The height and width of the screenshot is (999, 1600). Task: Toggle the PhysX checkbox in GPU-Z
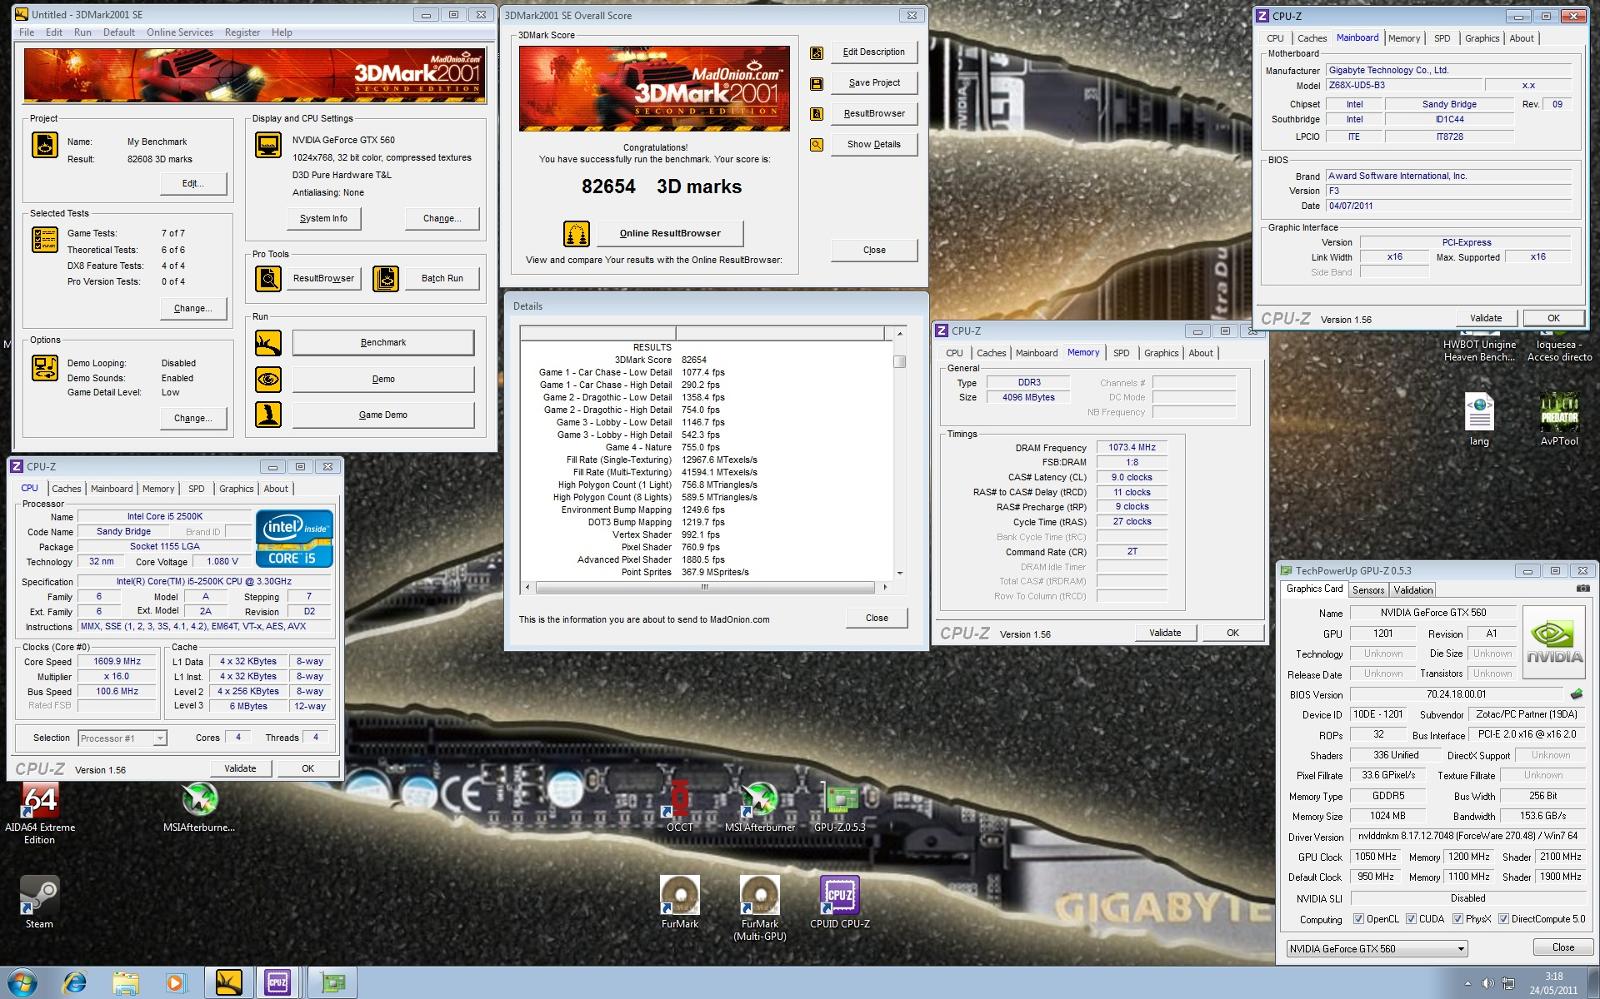(1458, 919)
